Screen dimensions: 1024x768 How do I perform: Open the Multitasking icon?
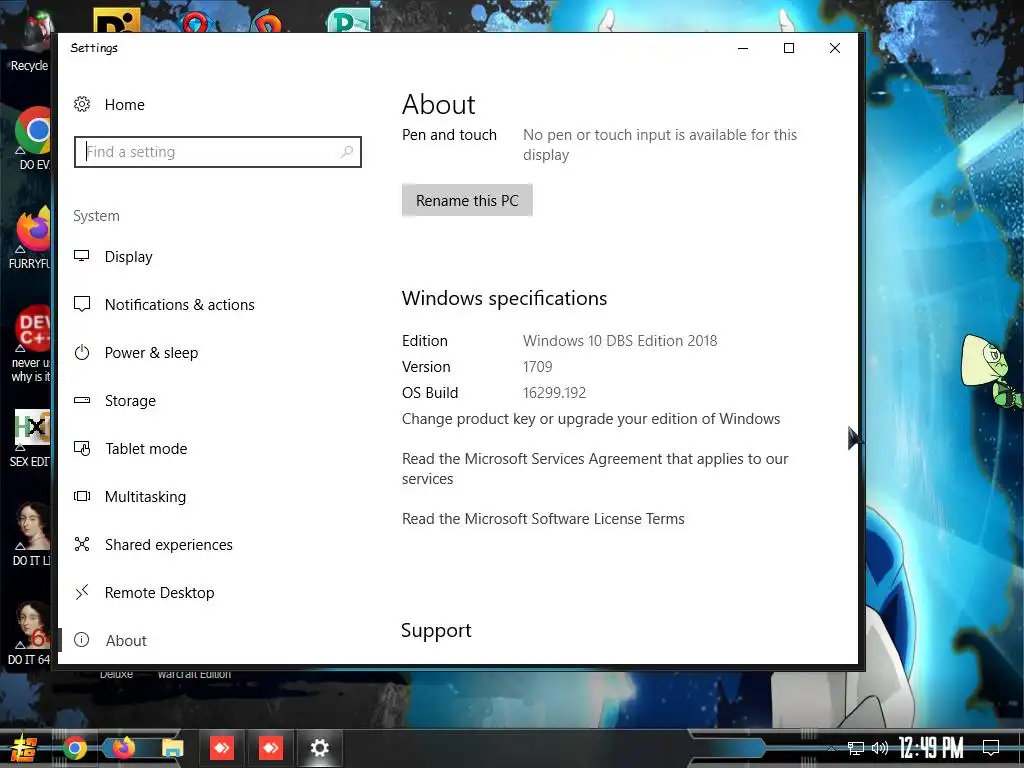pos(82,496)
